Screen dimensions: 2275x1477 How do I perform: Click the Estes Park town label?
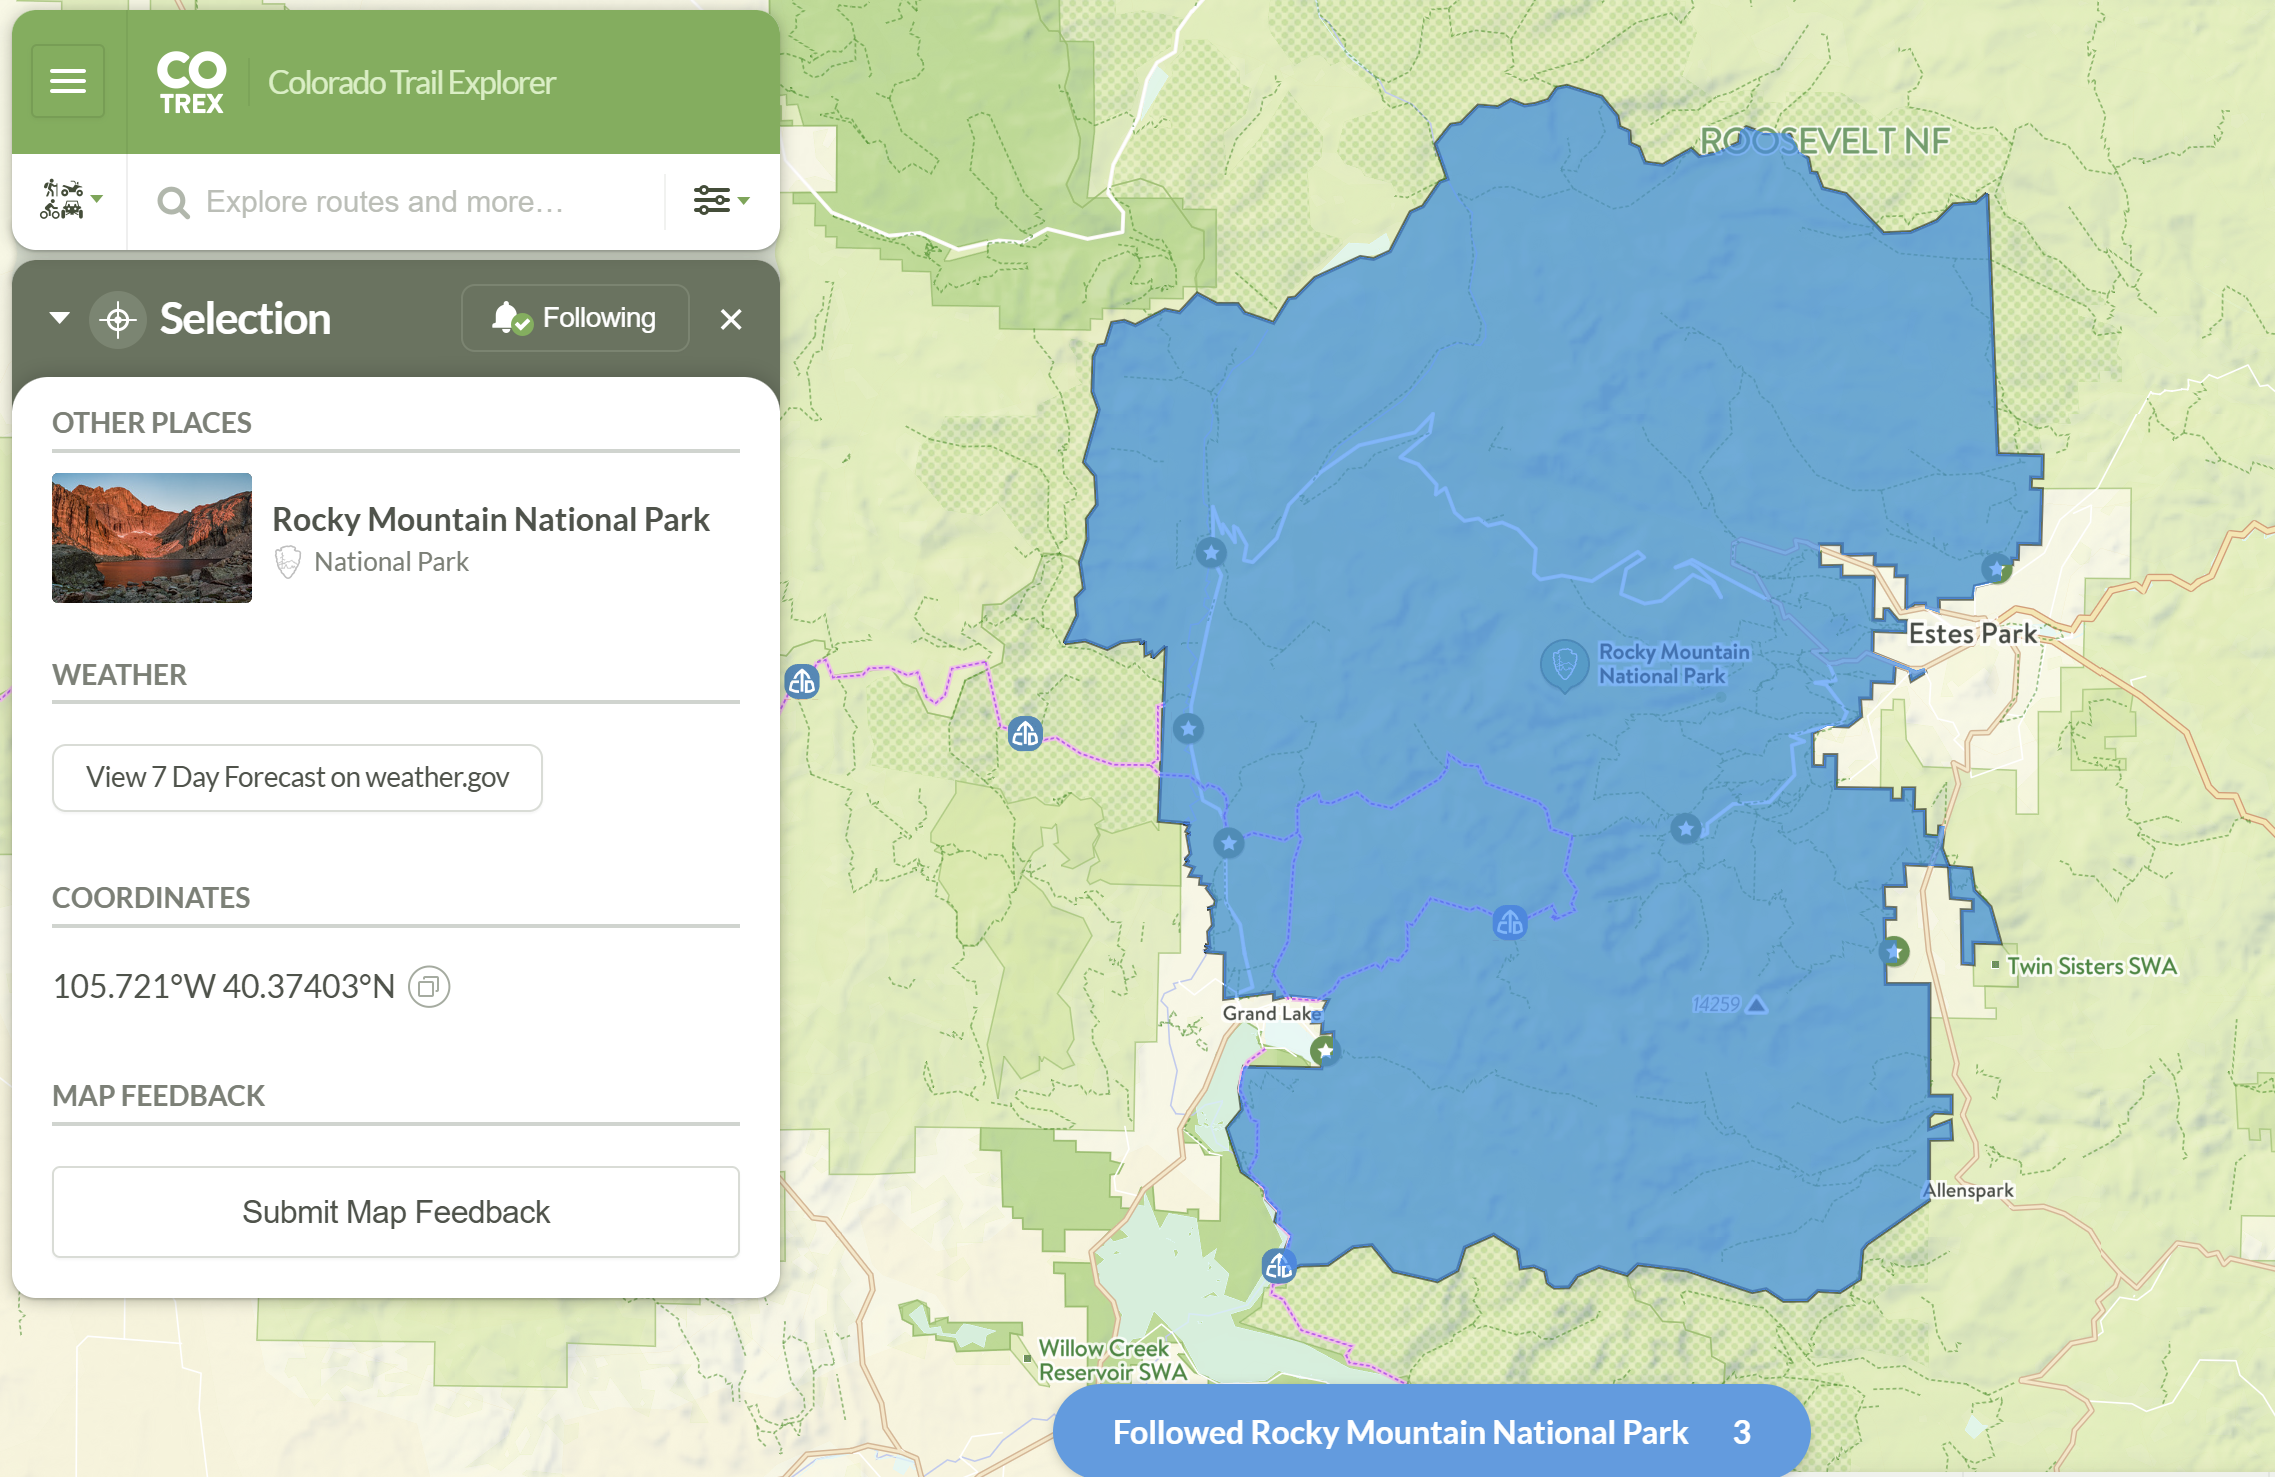pyautogui.click(x=1972, y=633)
